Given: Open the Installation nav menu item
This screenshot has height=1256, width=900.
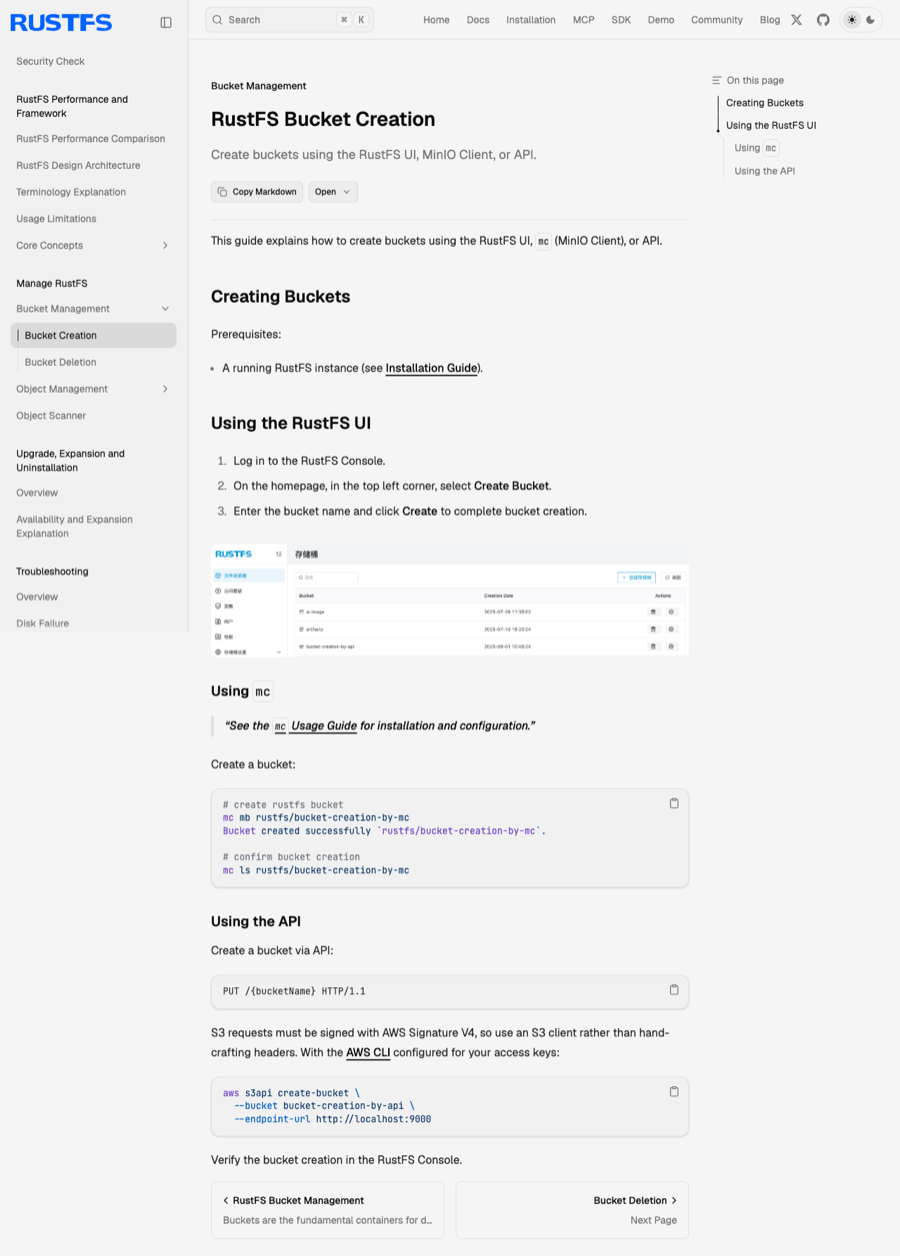Looking at the screenshot, I should tap(531, 20).
